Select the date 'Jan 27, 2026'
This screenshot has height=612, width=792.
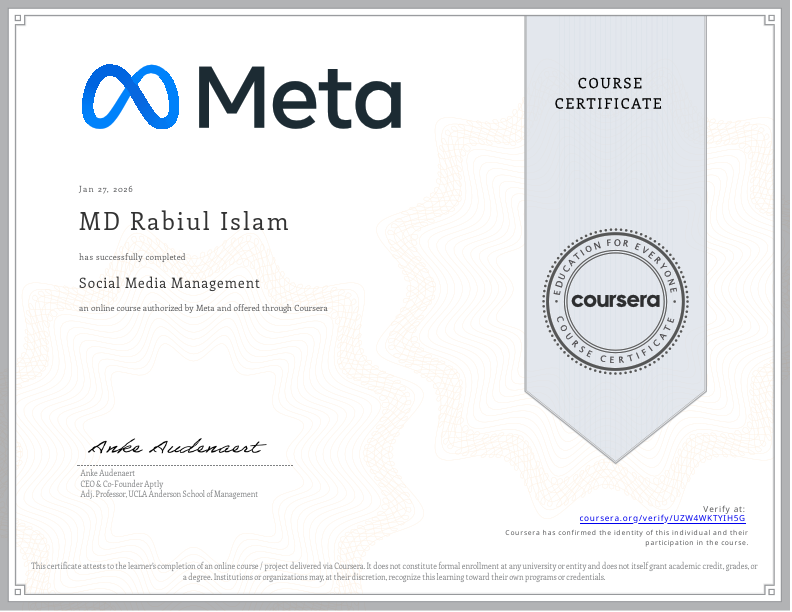point(106,189)
